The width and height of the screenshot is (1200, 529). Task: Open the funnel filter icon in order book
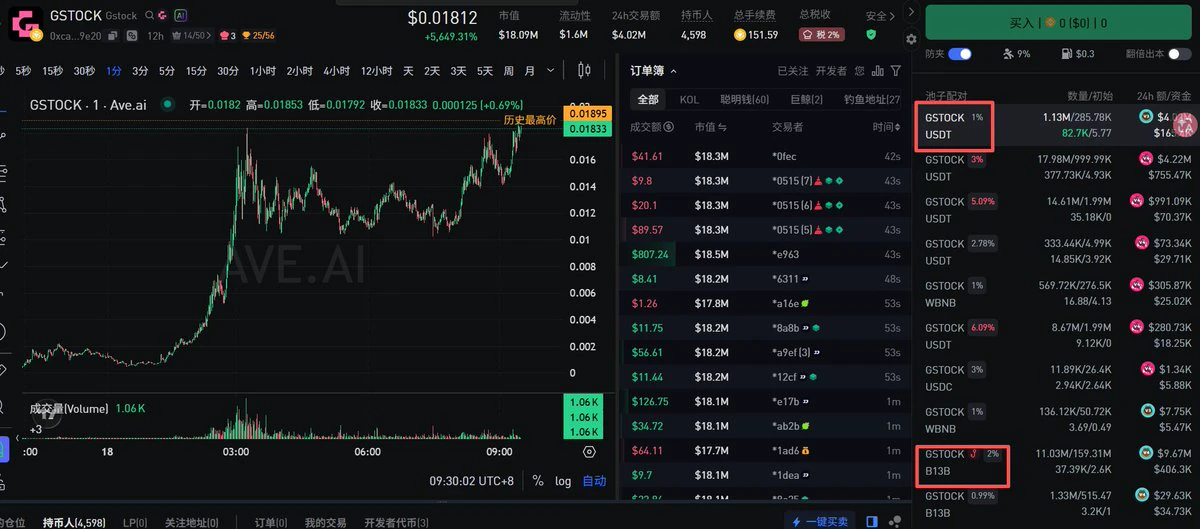pyautogui.click(x=896, y=71)
